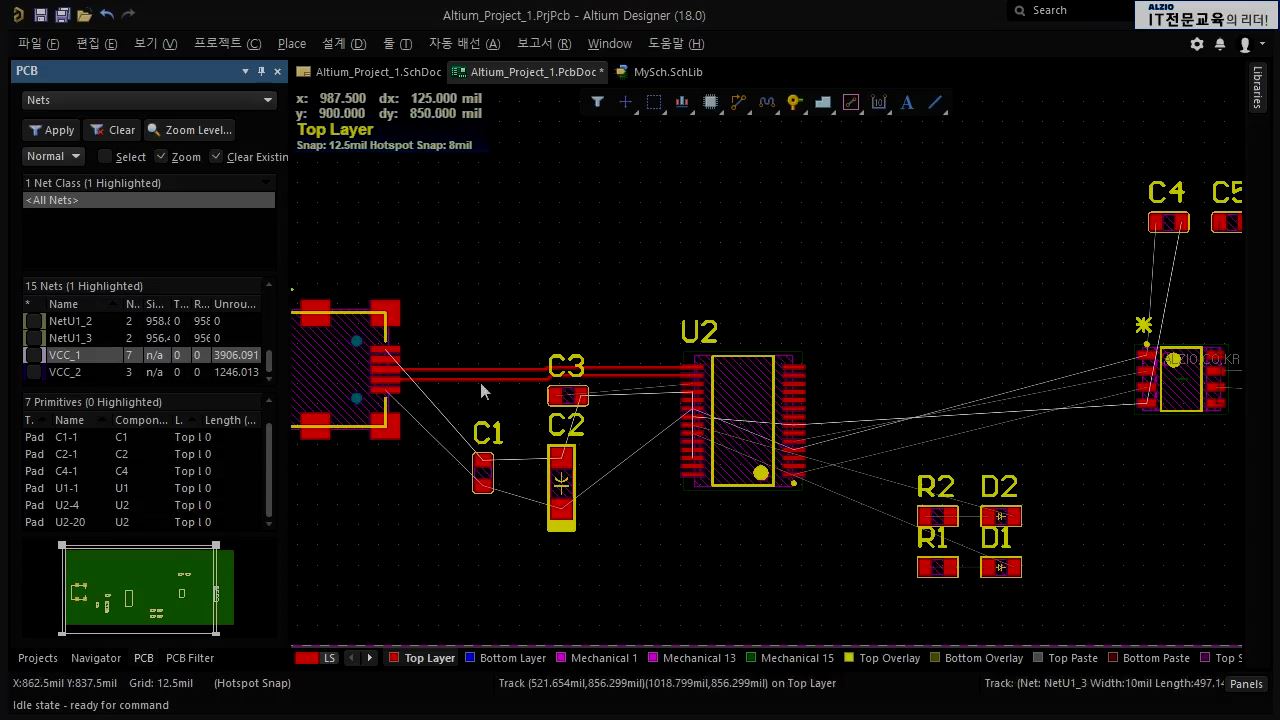Image resolution: width=1280 pixels, height=720 pixels.
Task: Open Zoom Level settings
Action: click(x=189, y=130)
